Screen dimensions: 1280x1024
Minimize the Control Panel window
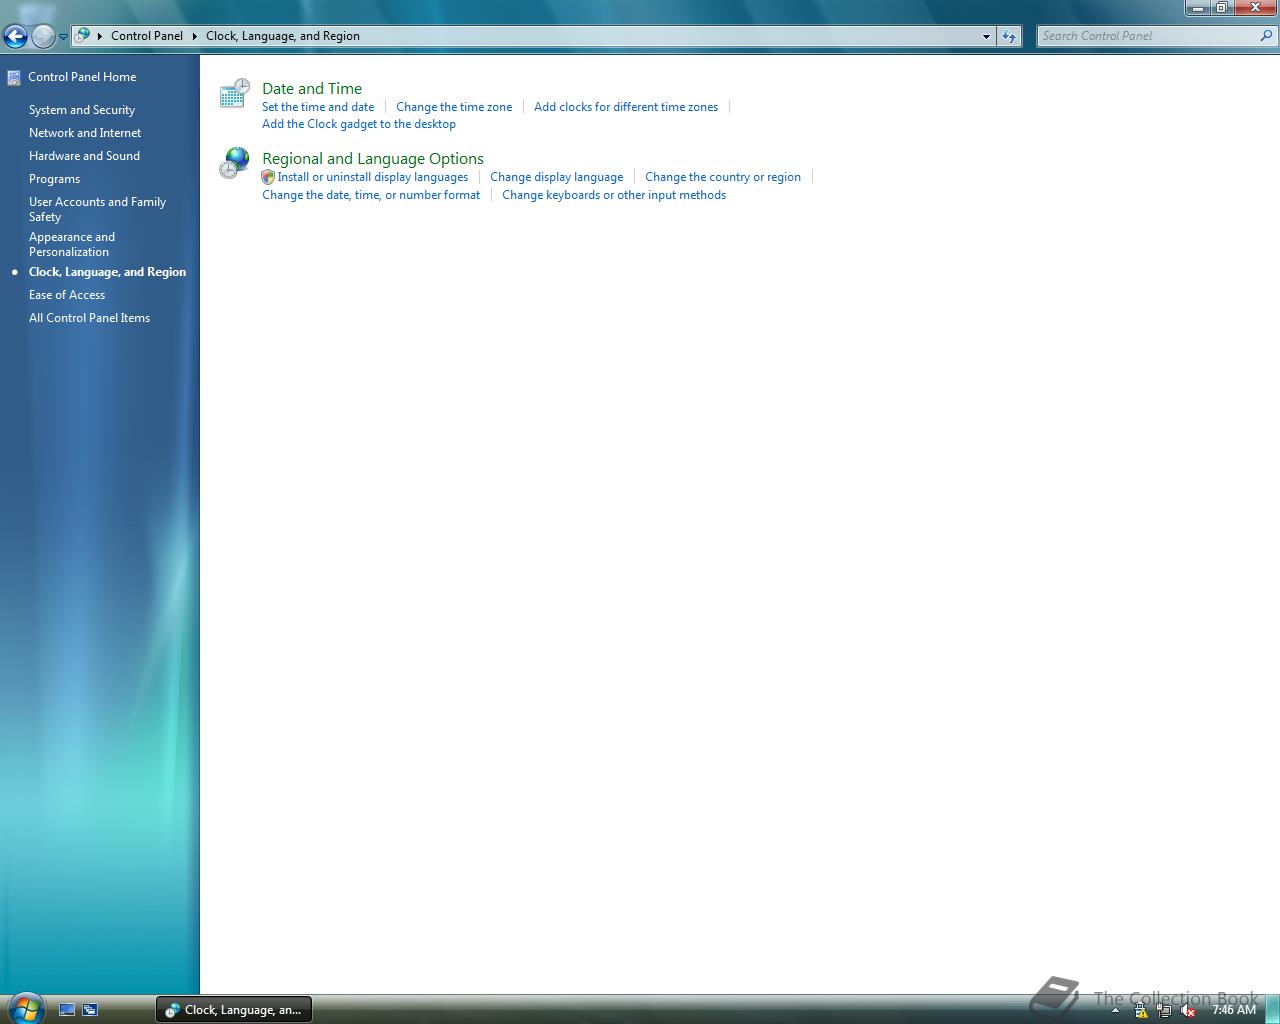click(x=1198, y=7)
